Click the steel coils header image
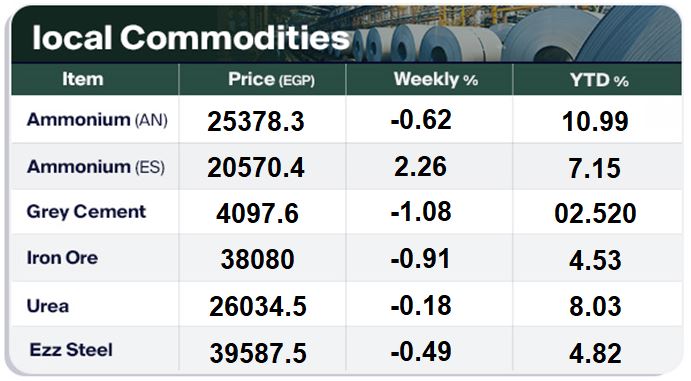The width and height of the screenshot is (691, 381). [x=516, y=34]
